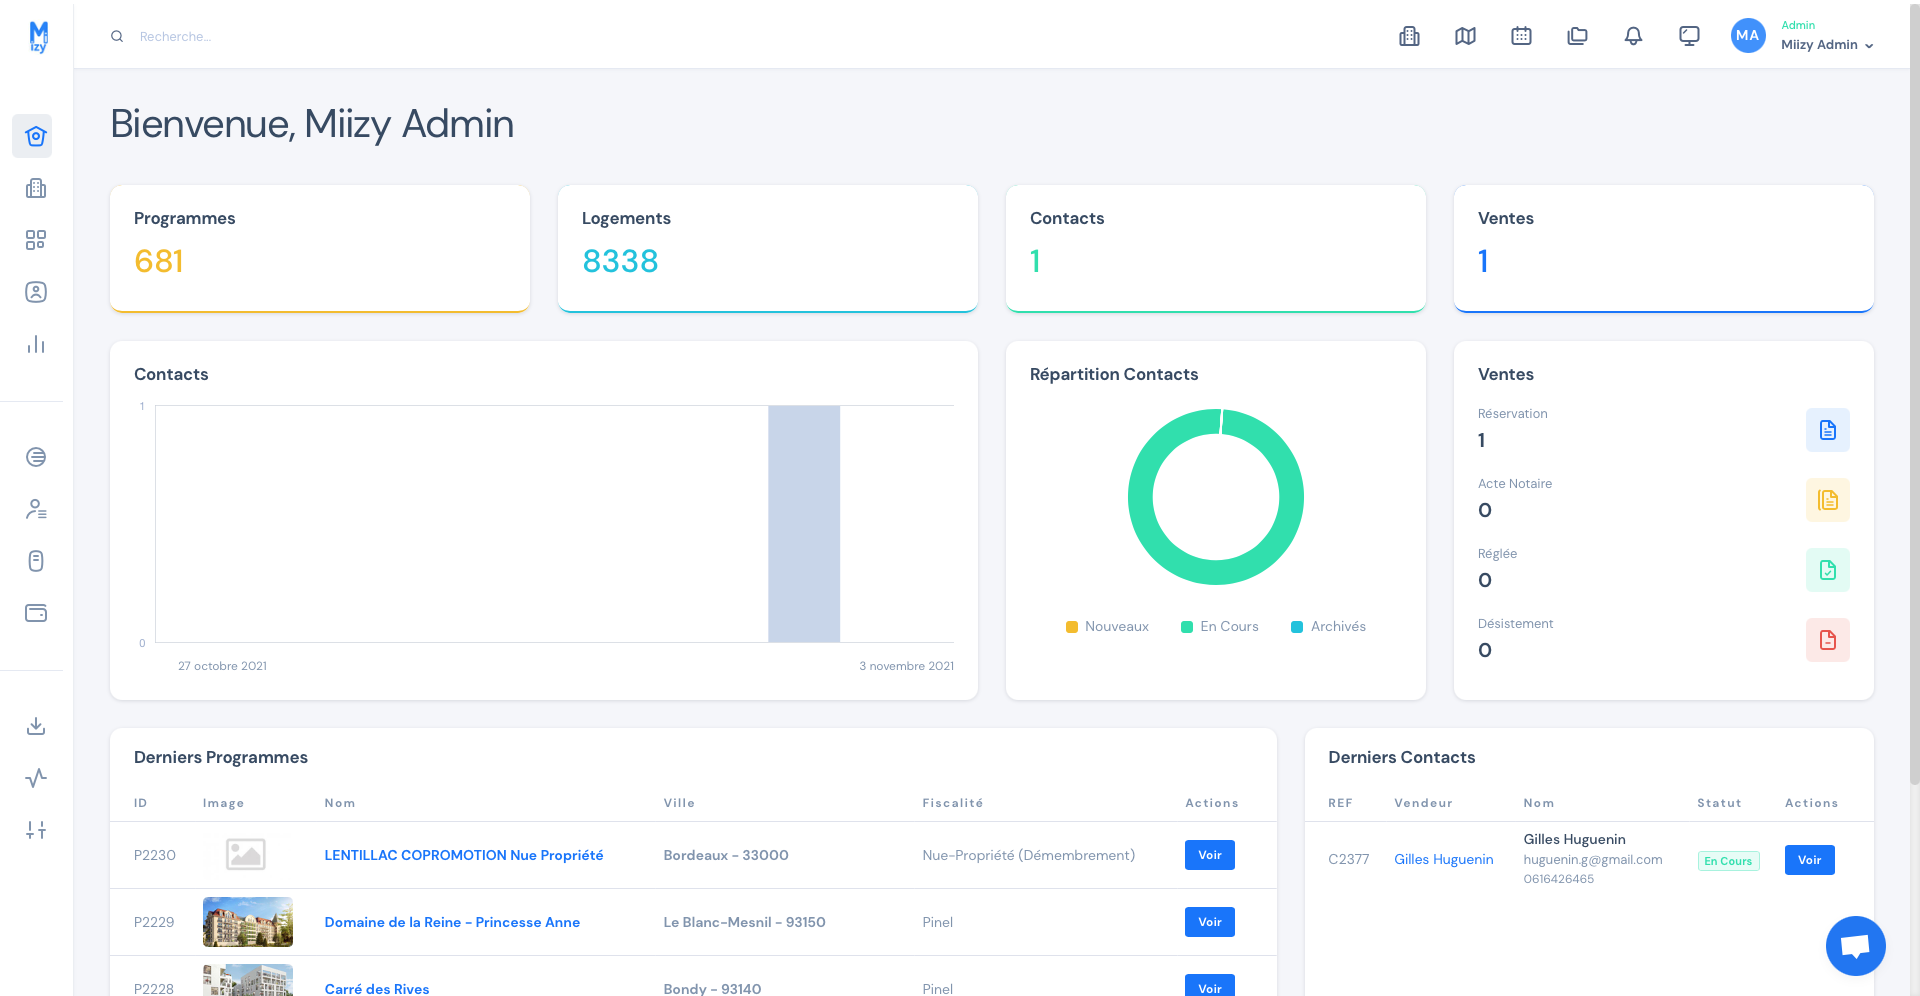Click the folders icon in top bar
This screenshot has width=1920, height=996.
[1577, 36]
